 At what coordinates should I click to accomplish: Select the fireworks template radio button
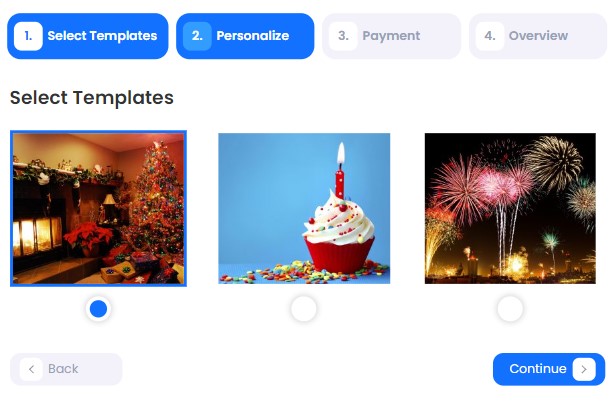click(510, 309)
